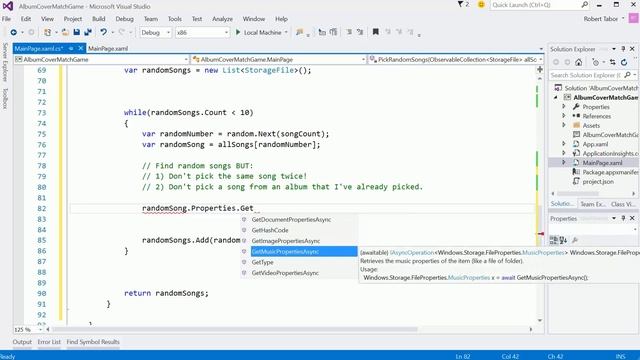Viewport: 640px width, 360px height.
Task: Click the editor split window handle icon
Action: pos(540,69)
